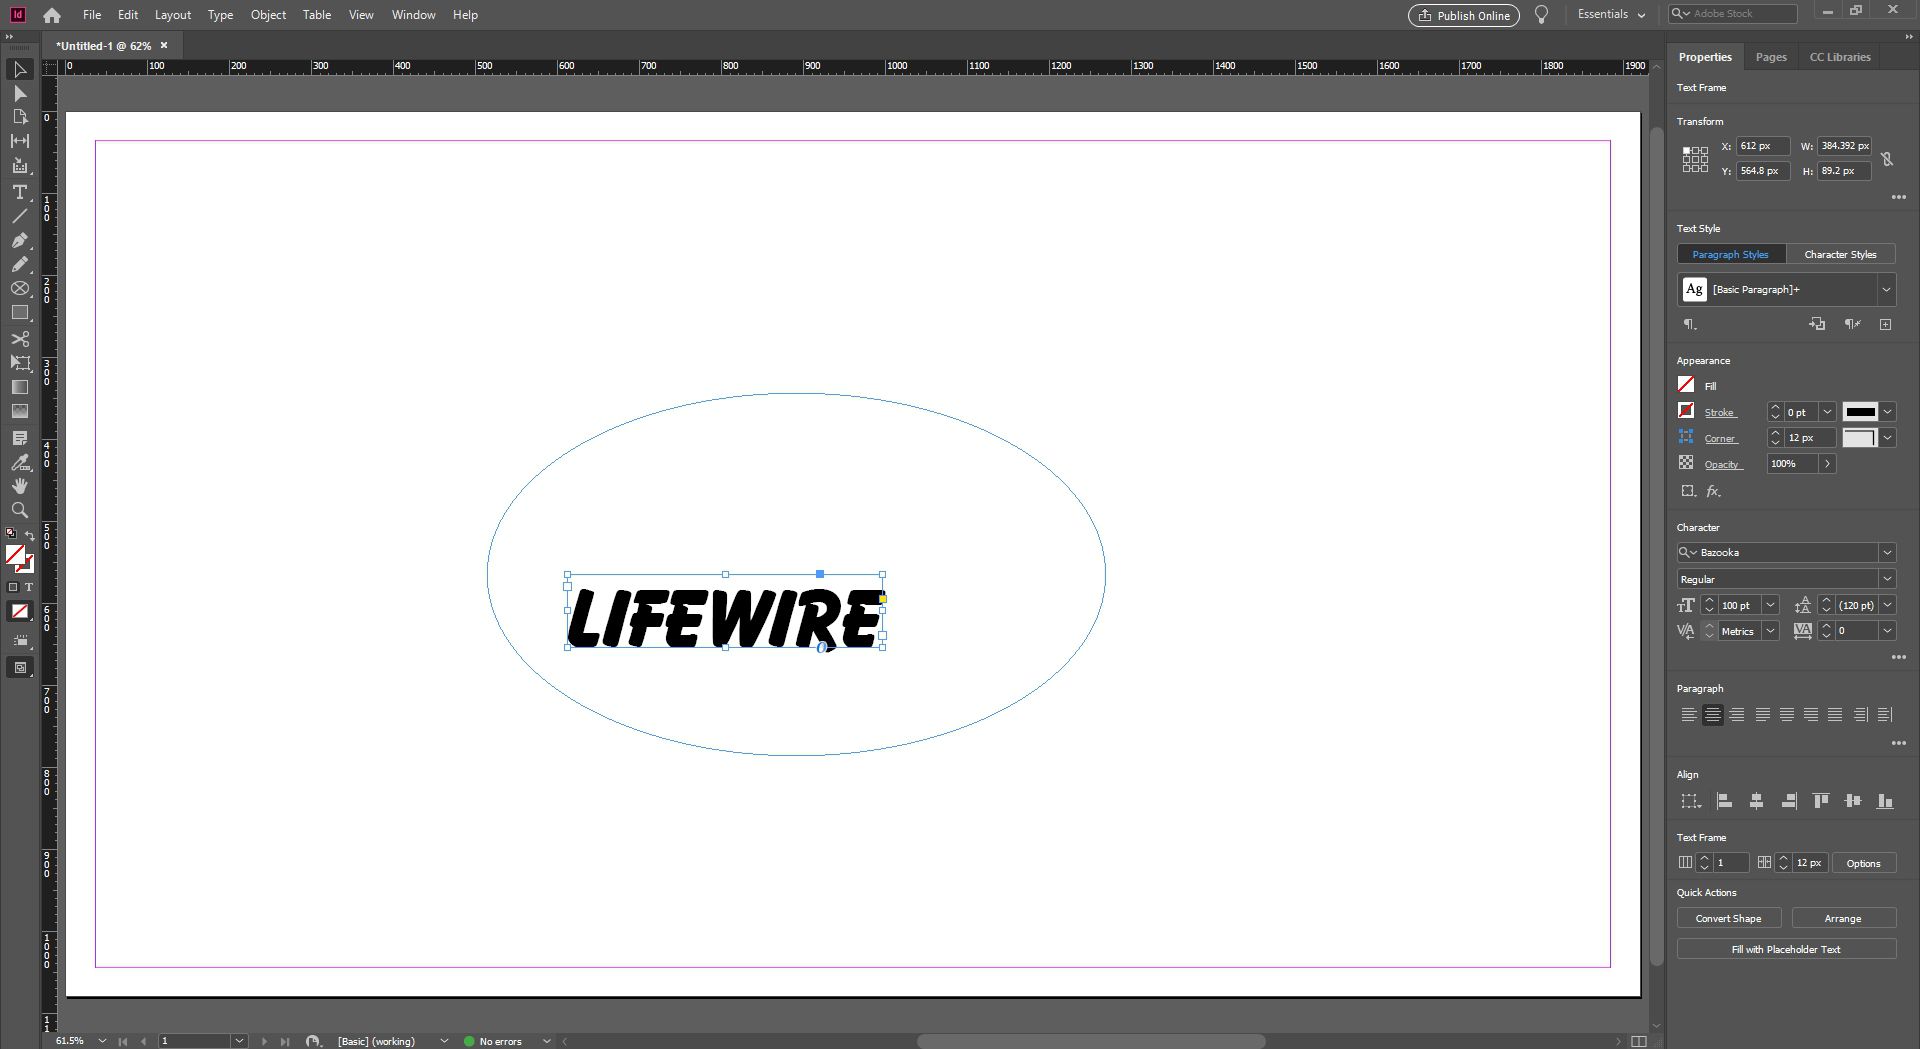This screenshot has height=1049, width=1920.
Task: Click the lightbulb search icon
Action: point(1541,15)
